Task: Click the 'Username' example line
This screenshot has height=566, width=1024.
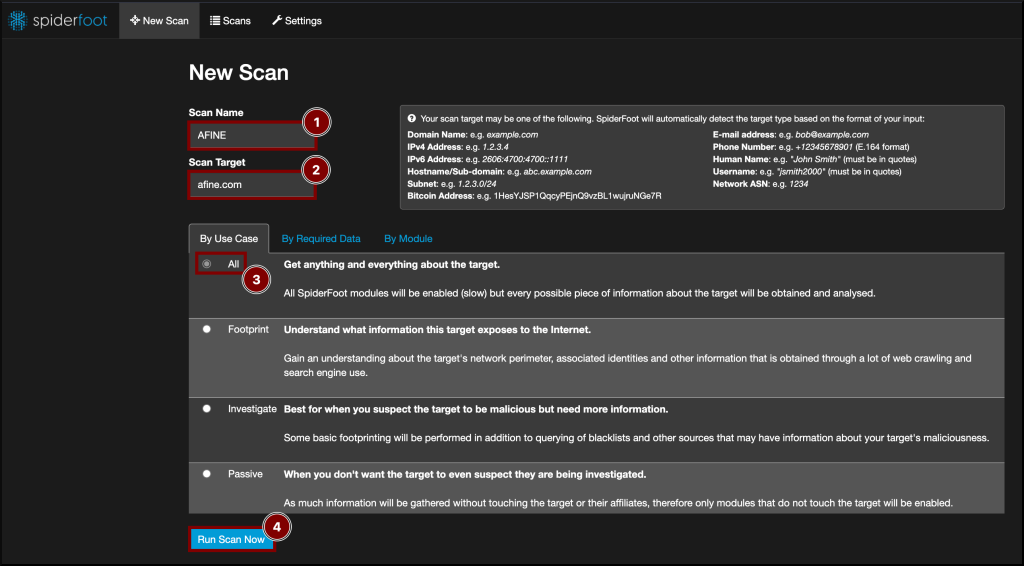Action: [807, 172]
